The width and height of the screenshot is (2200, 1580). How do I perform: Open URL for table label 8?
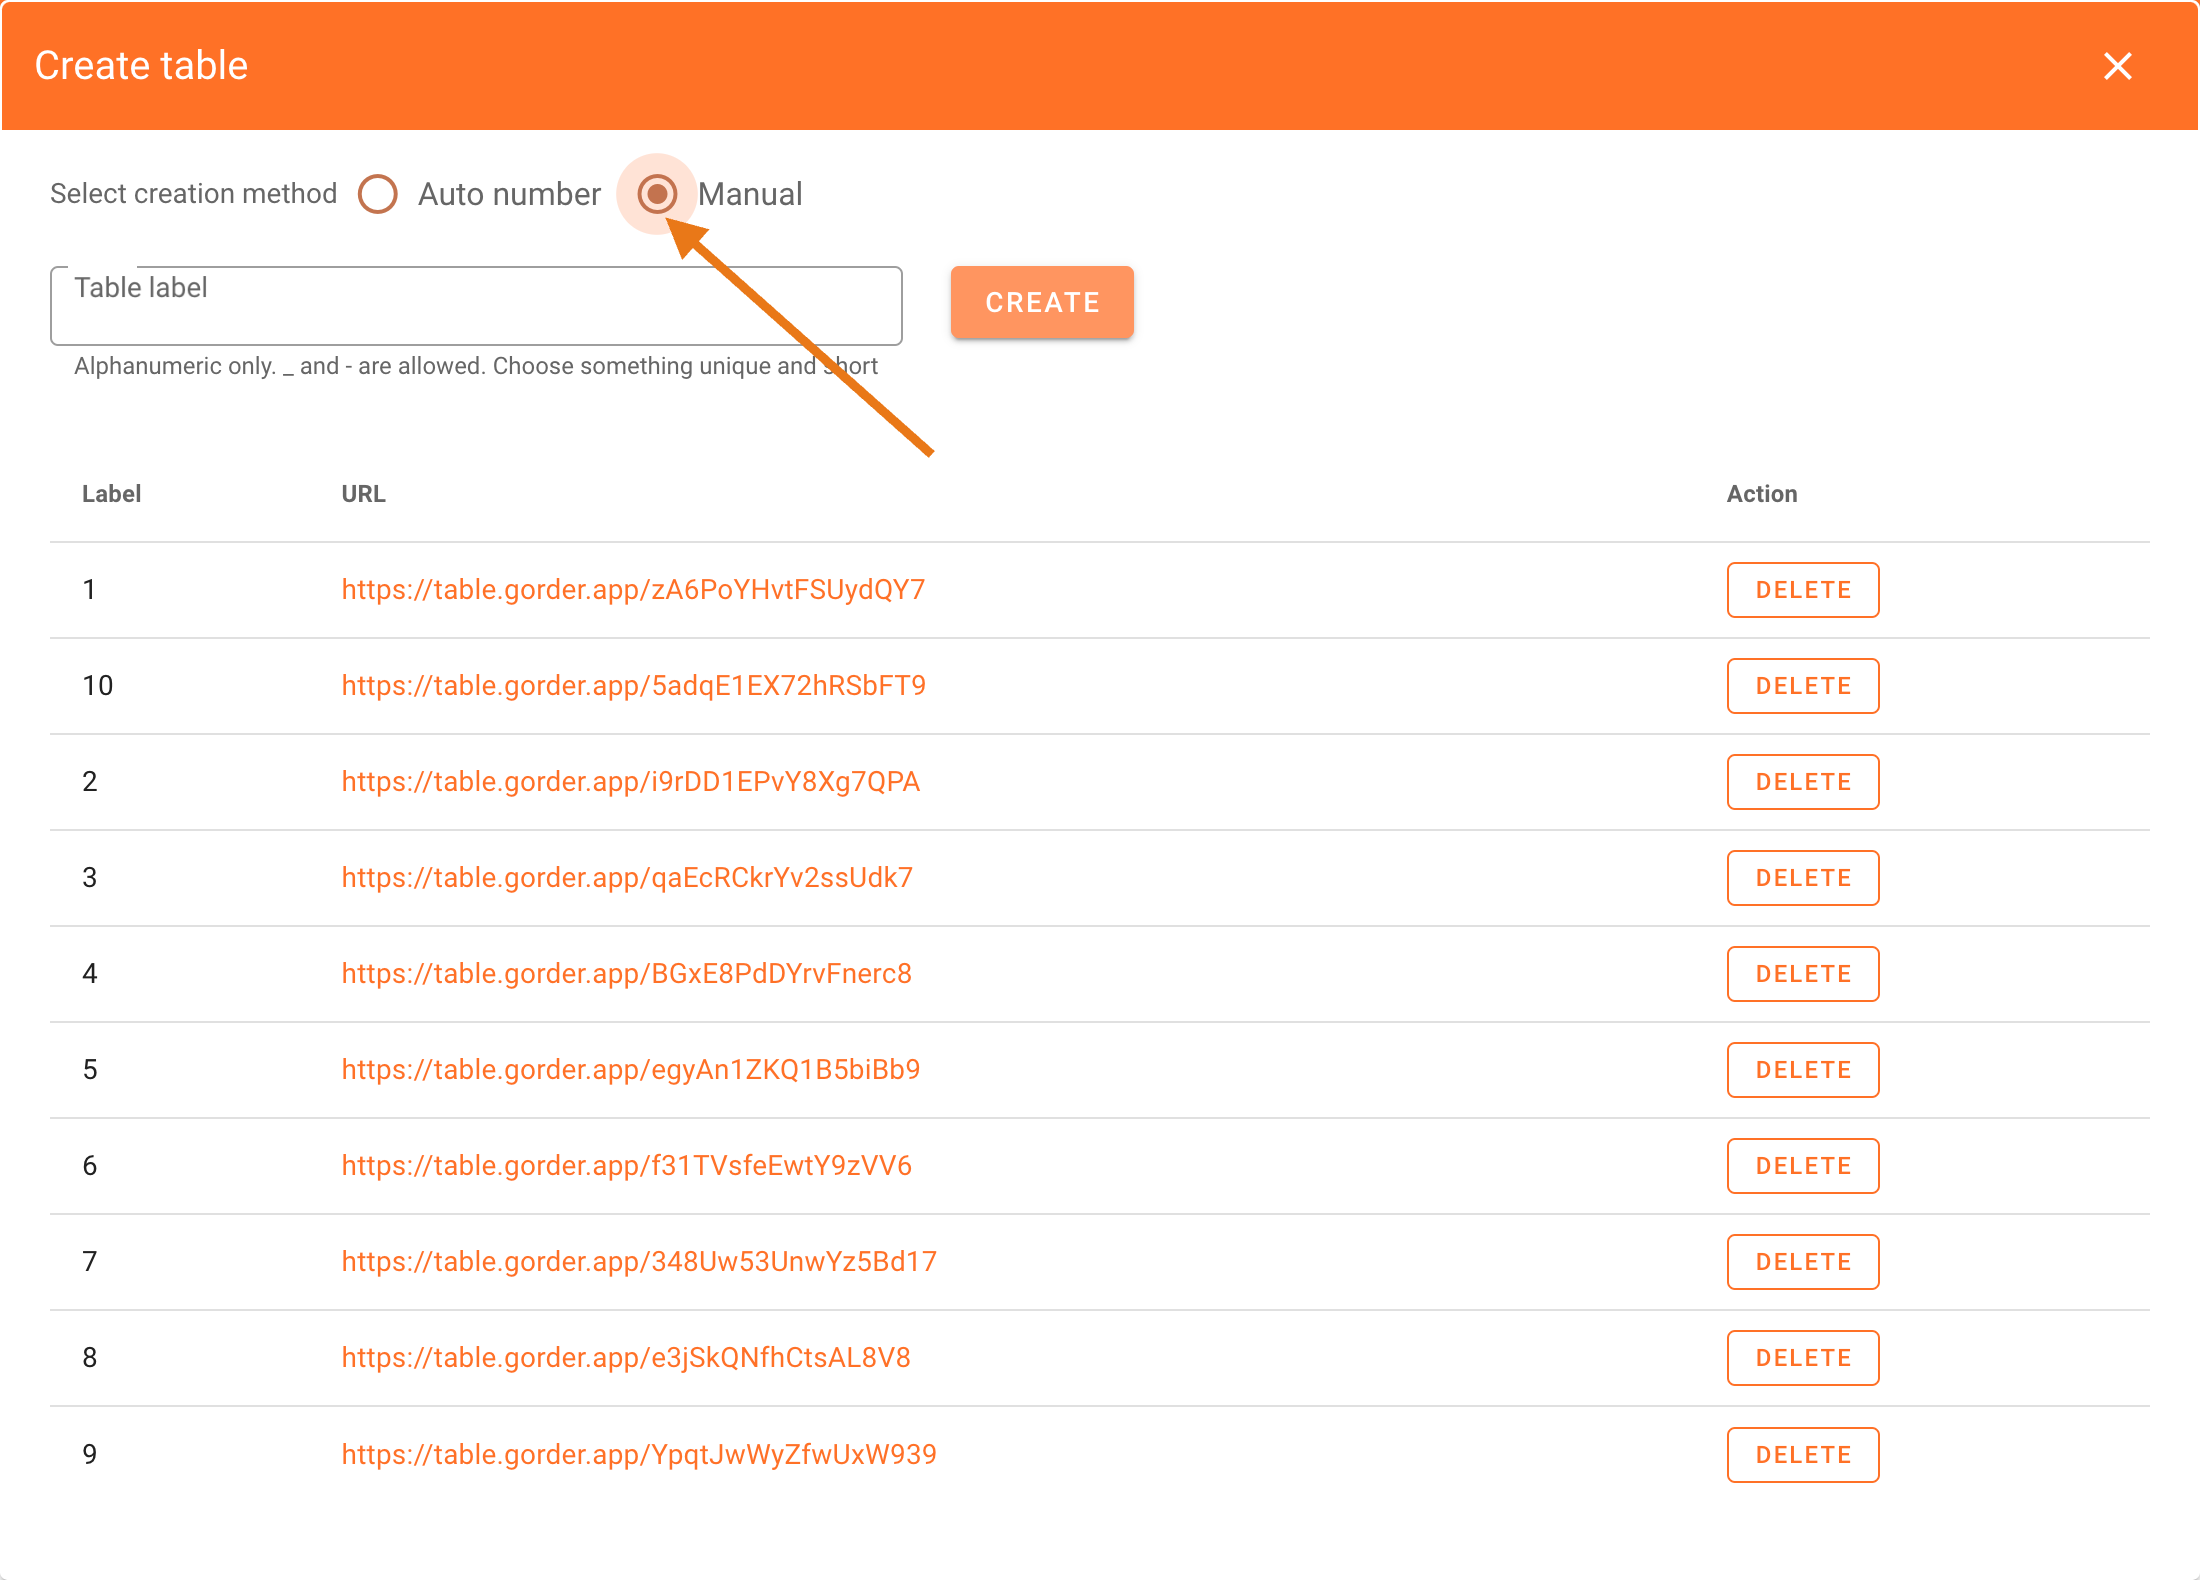[626, 1358]
